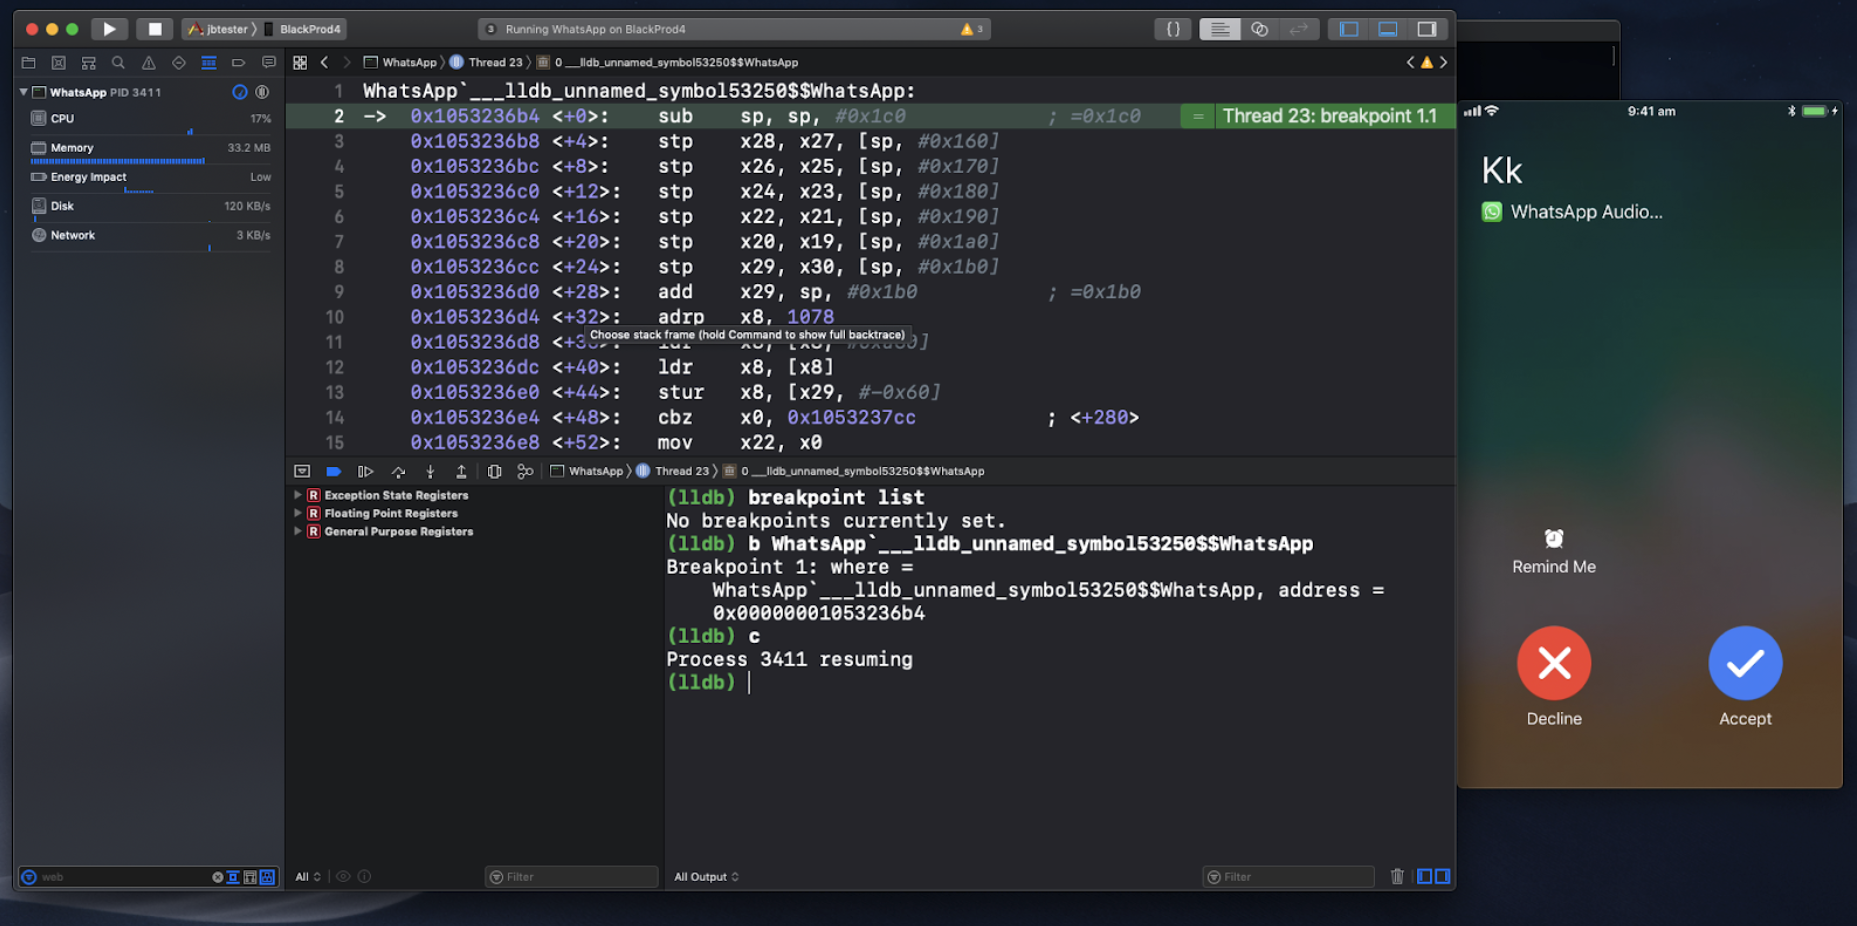
Task: Open the Report navigator speech bubble icon
Action: click(x=268, y=62)
